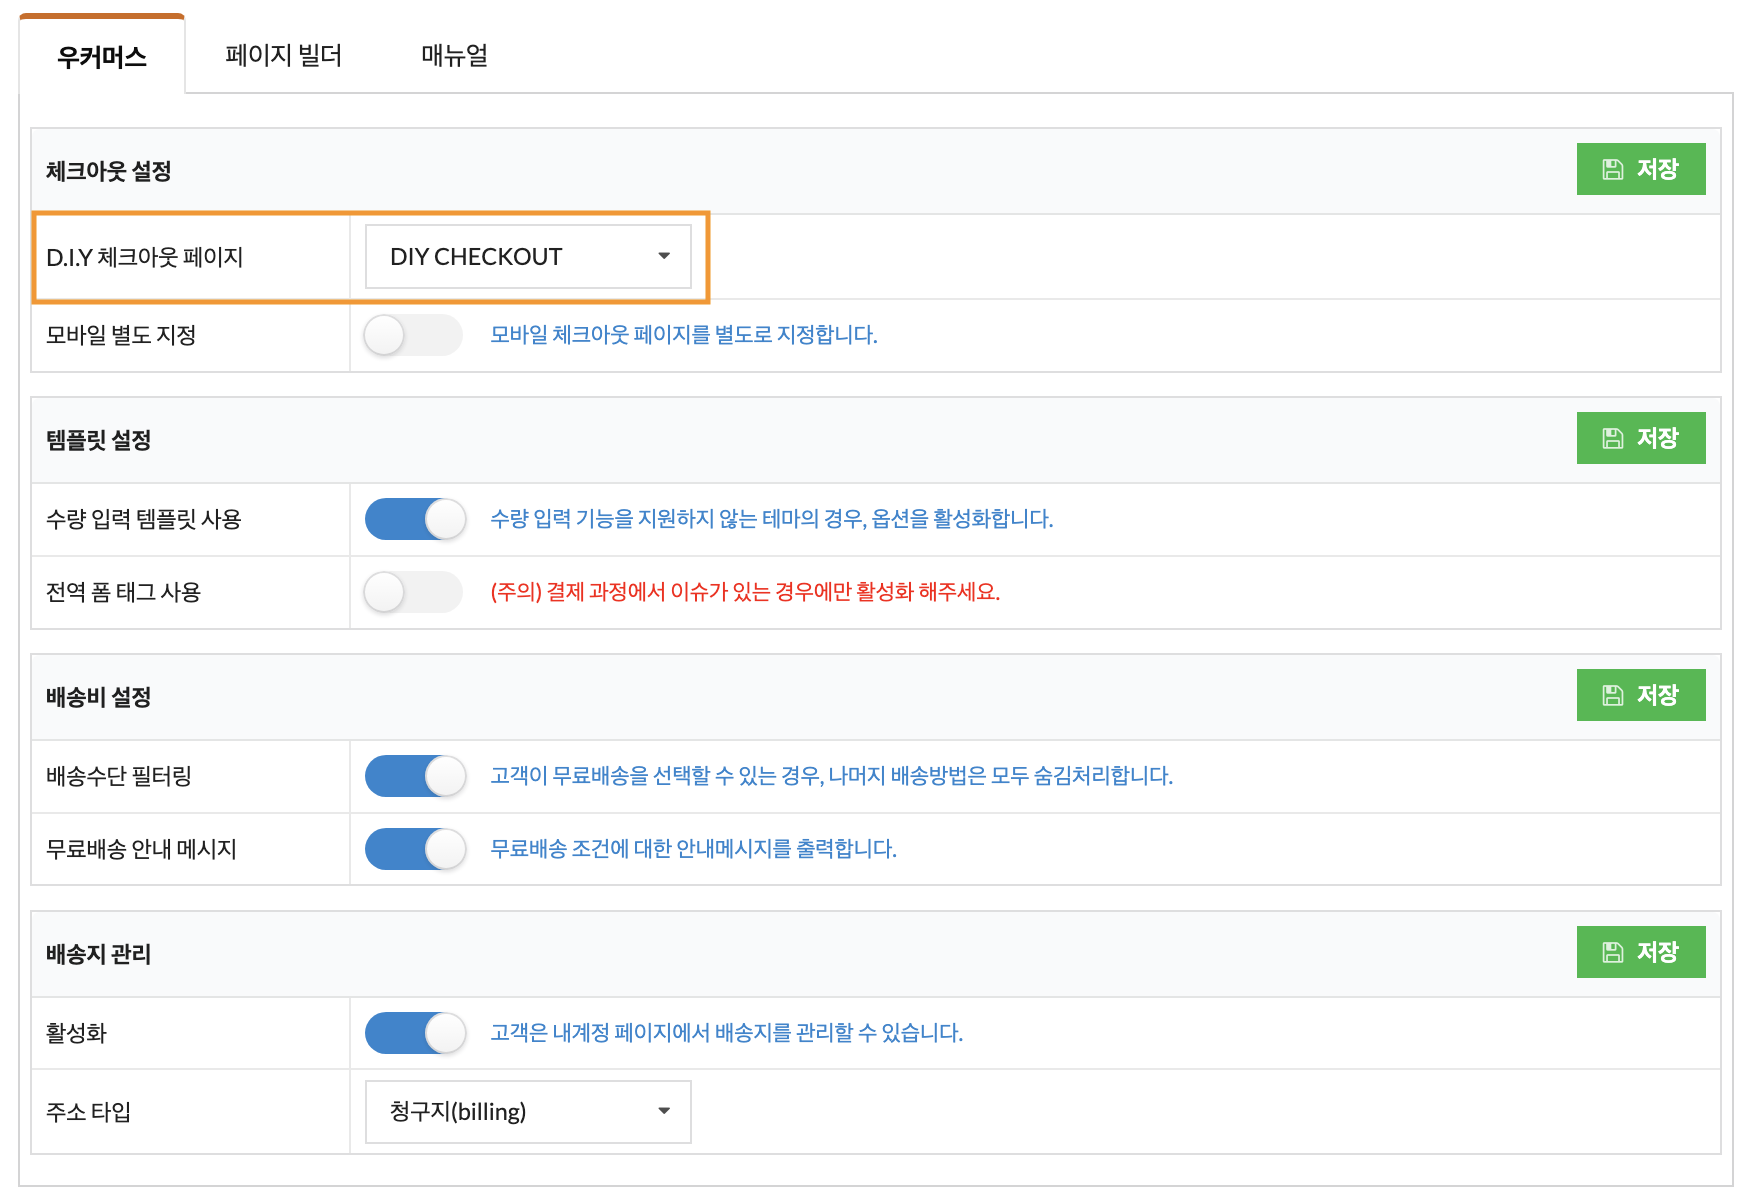Switch off 배송지 관리 활성화 toggle
Image resolution: width=1748 pixels, height=1200 pixels.
point(415,1034)
